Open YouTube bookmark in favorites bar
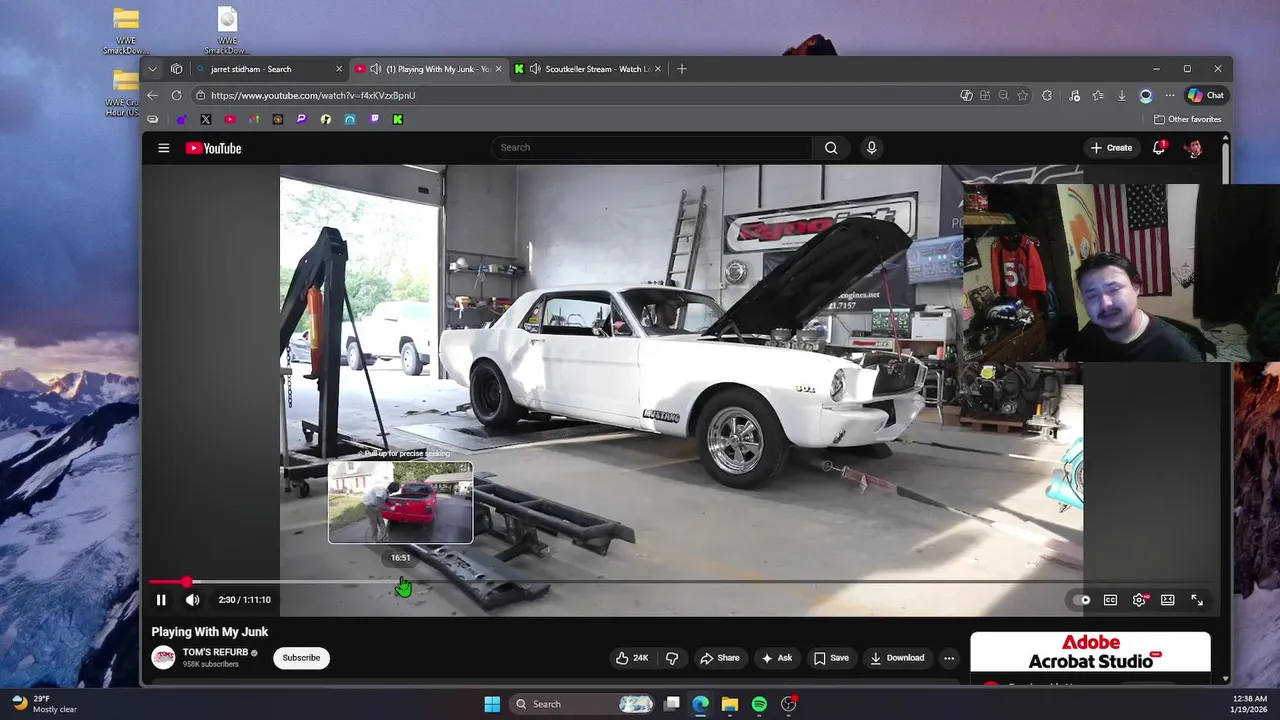This screenshot has height=720, width=1280. point(230,119)
